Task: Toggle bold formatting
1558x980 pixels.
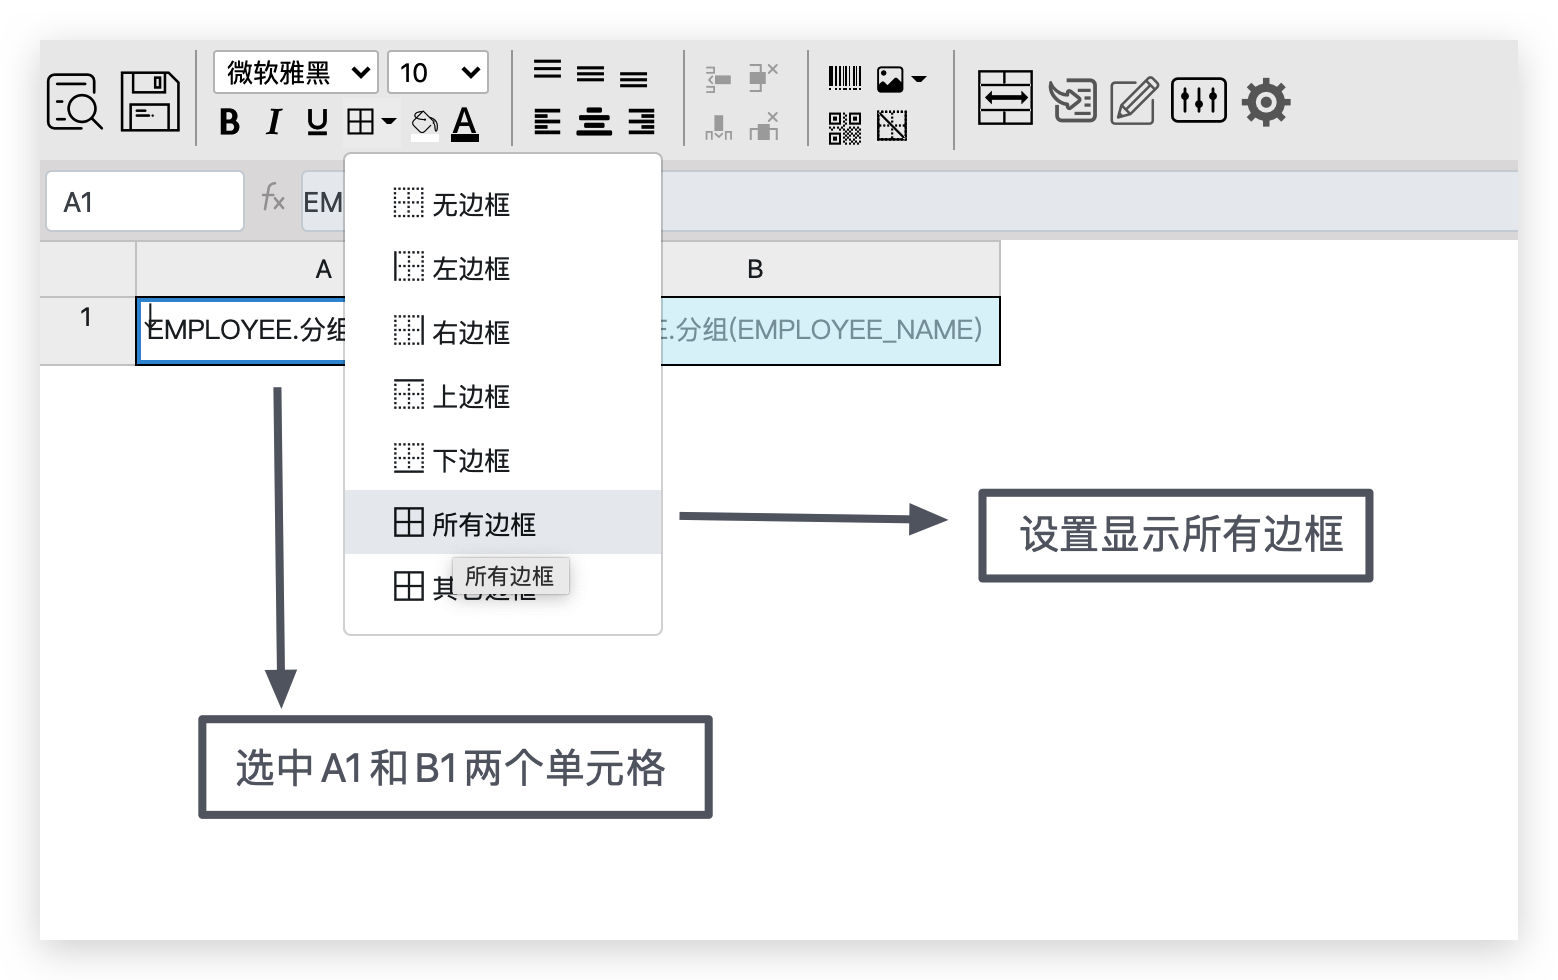Action: 229,122
